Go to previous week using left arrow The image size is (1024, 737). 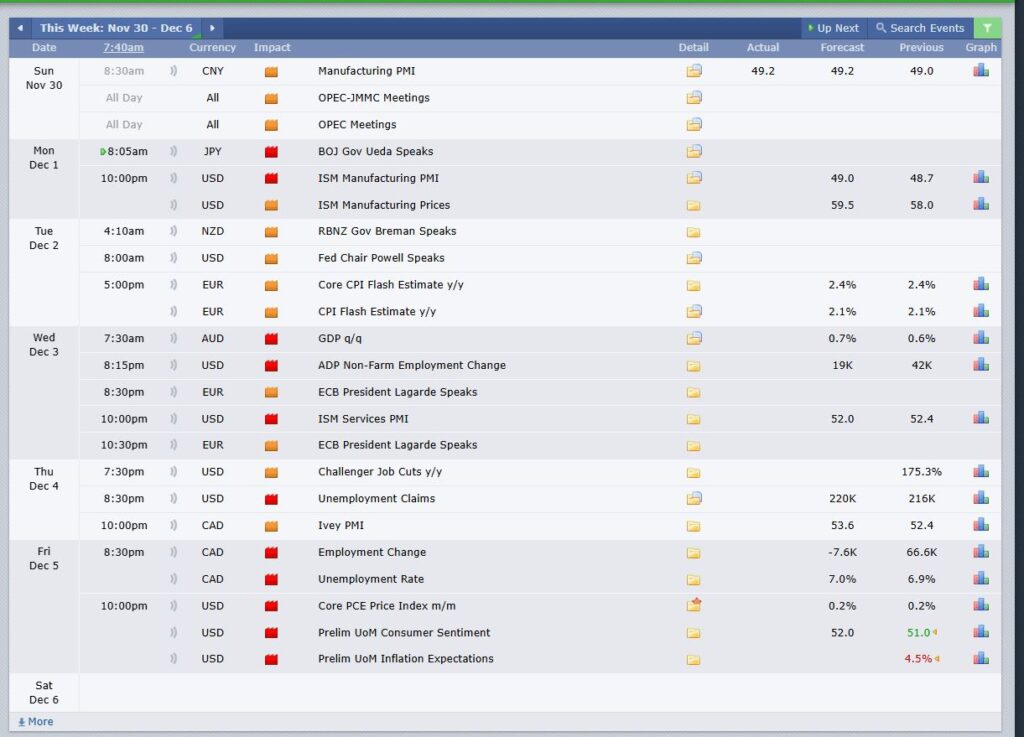[x=20, y=28]
